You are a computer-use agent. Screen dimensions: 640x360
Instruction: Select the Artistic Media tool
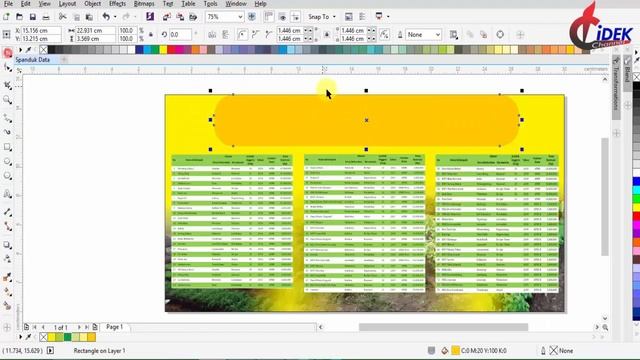(x=7, y=132)
